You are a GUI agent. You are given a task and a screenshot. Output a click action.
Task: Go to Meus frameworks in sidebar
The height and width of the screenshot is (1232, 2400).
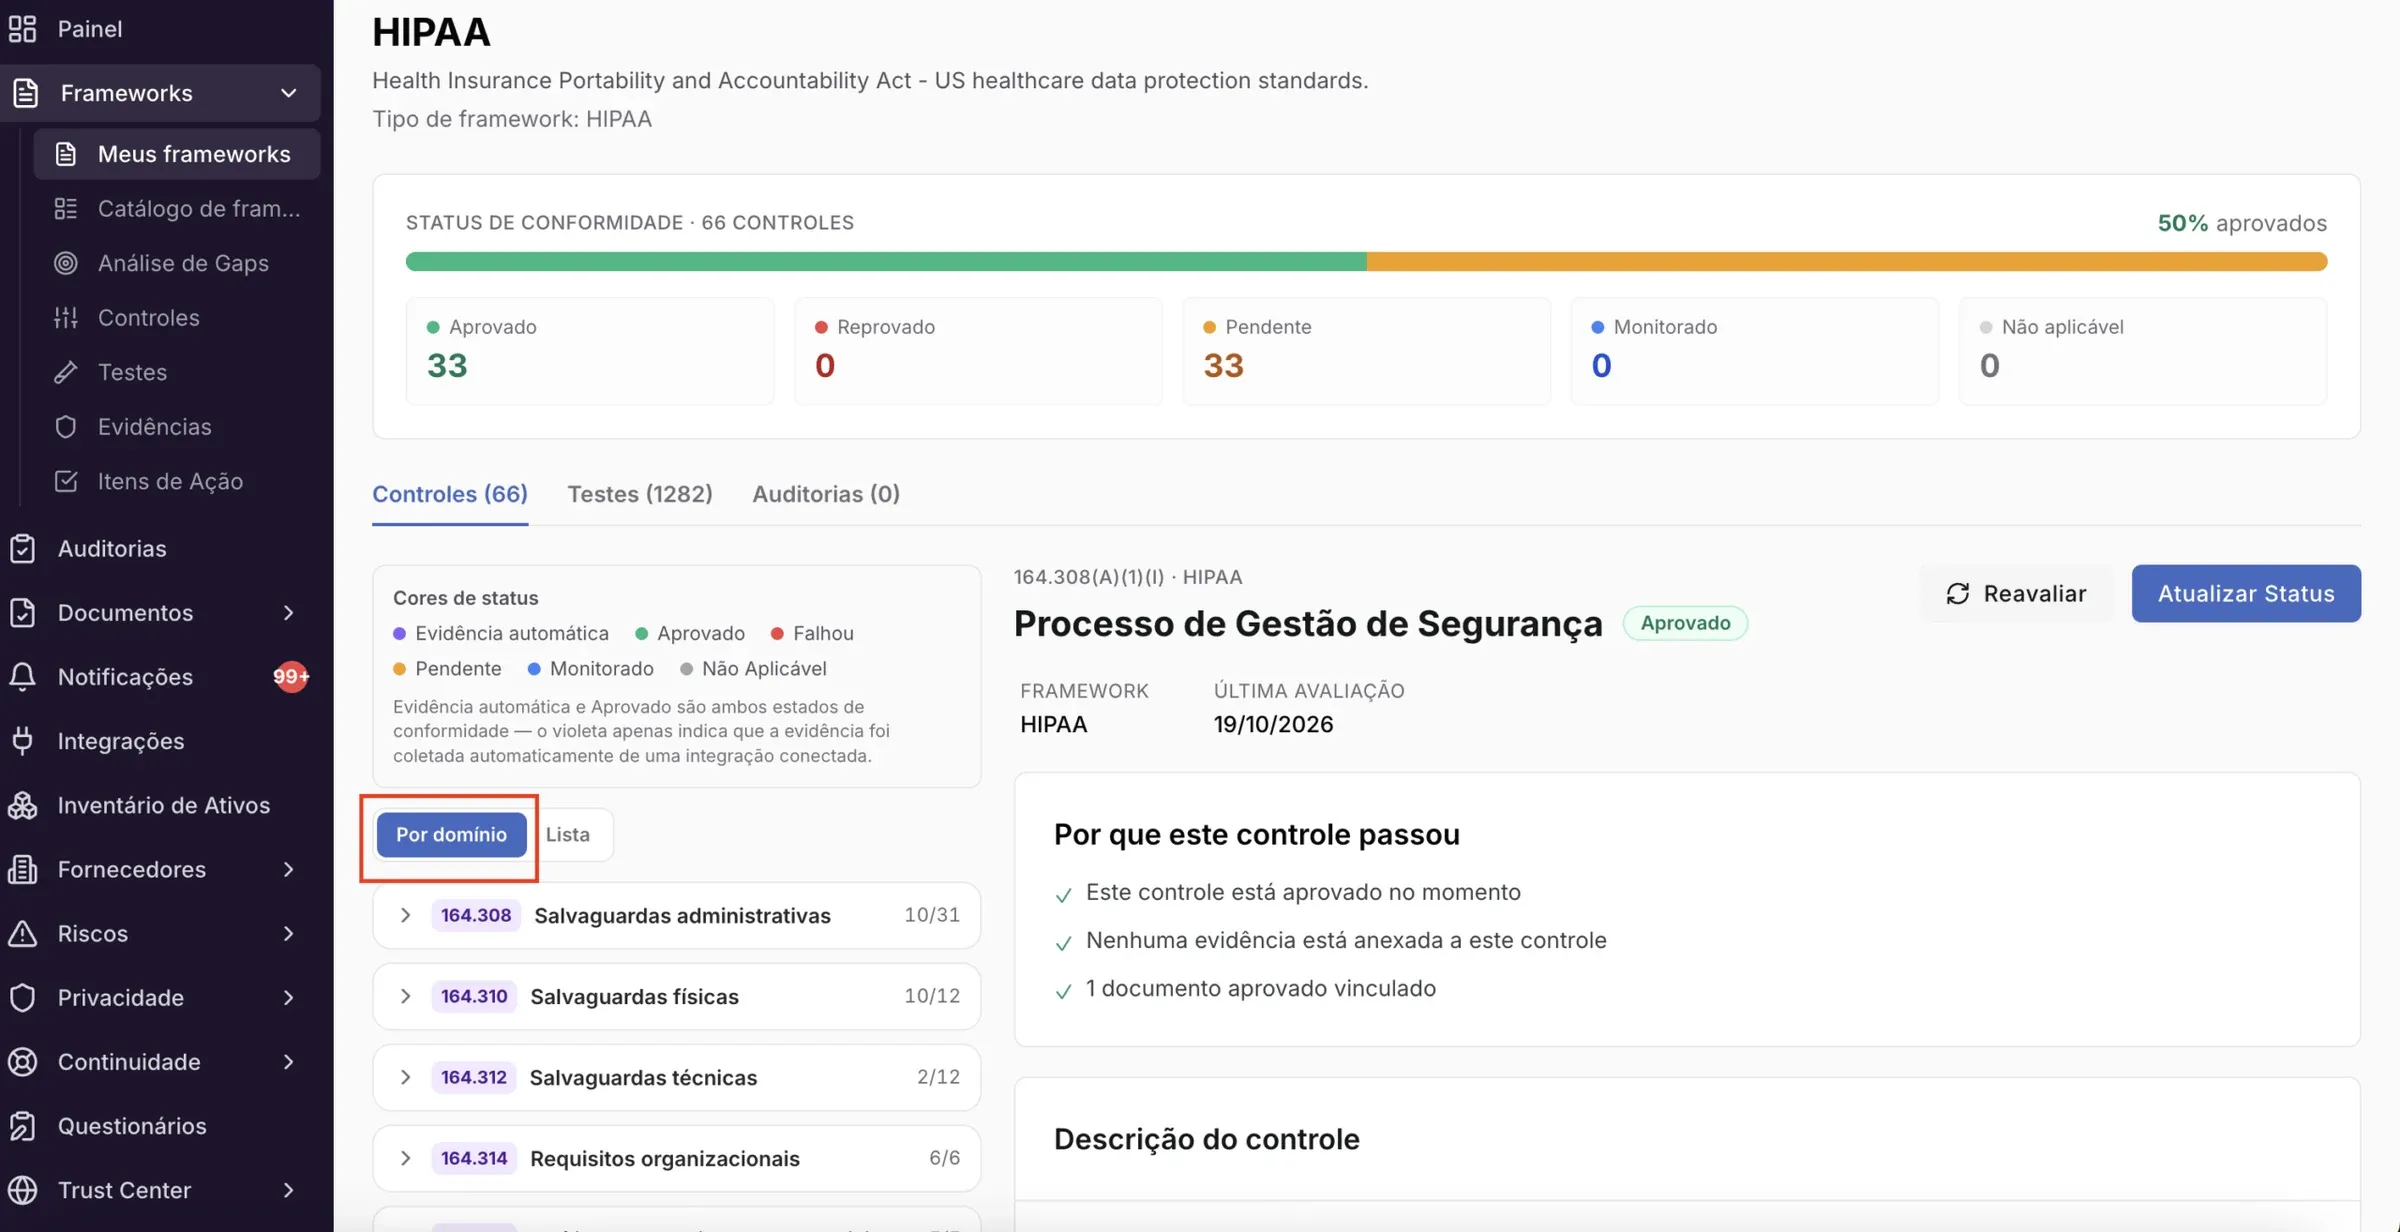177,154
